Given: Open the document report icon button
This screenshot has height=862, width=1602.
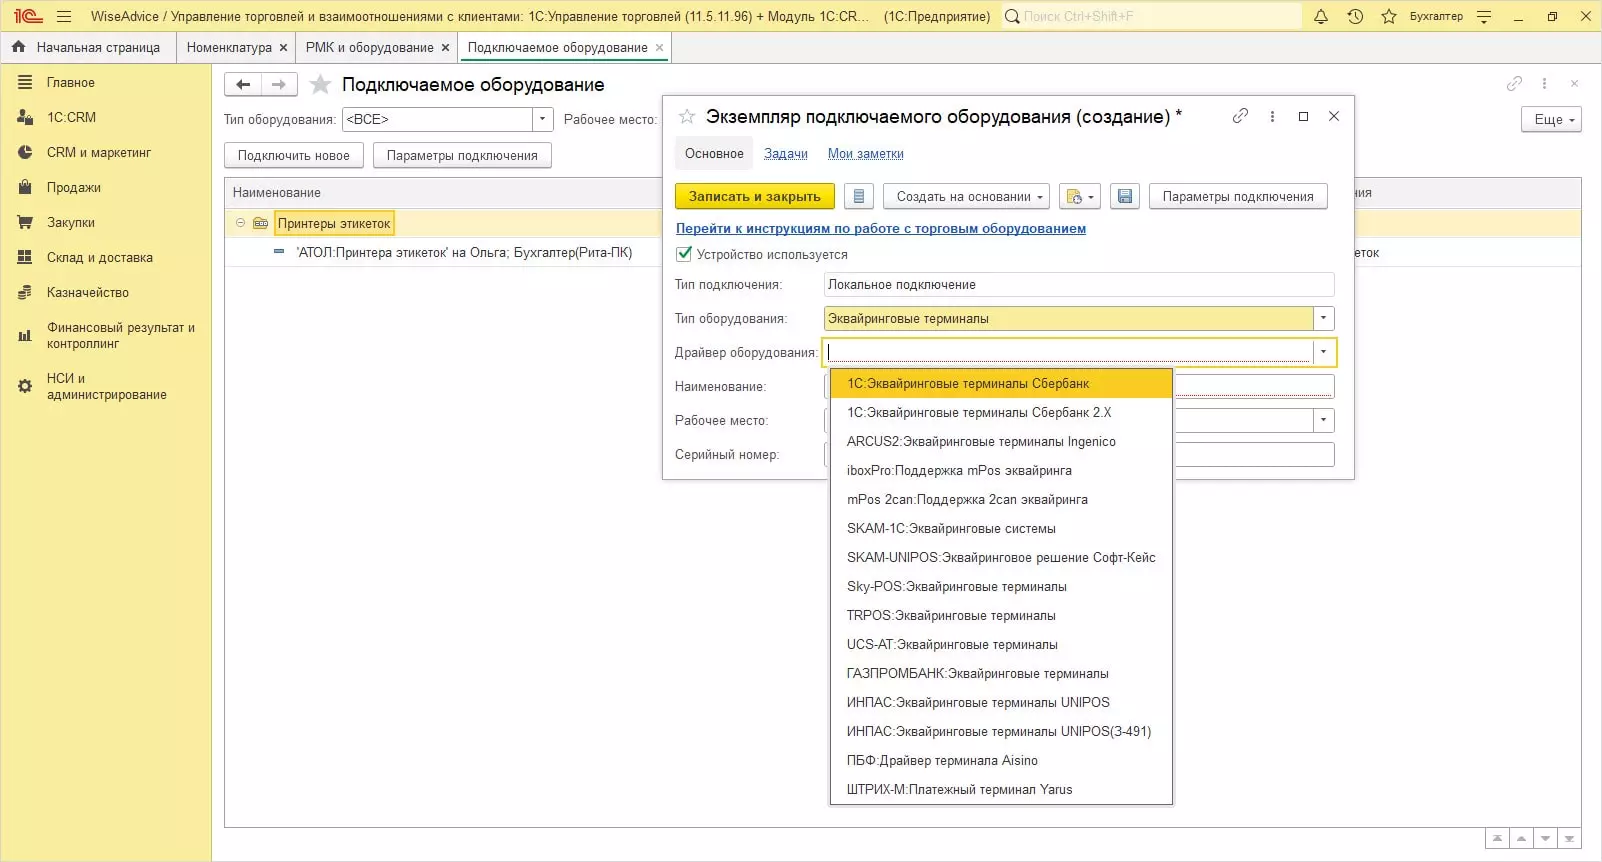Looking at the screenshot, I should [858, 197].
